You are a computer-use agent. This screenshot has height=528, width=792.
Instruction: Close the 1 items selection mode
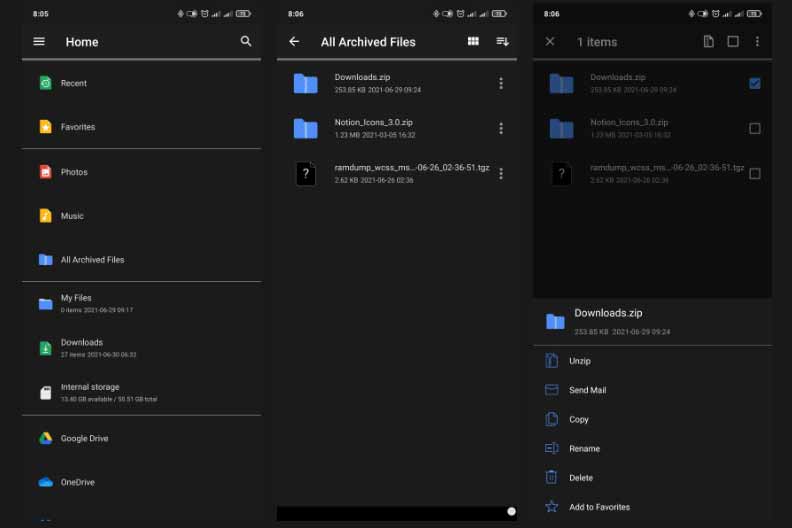tap(550, 41)
